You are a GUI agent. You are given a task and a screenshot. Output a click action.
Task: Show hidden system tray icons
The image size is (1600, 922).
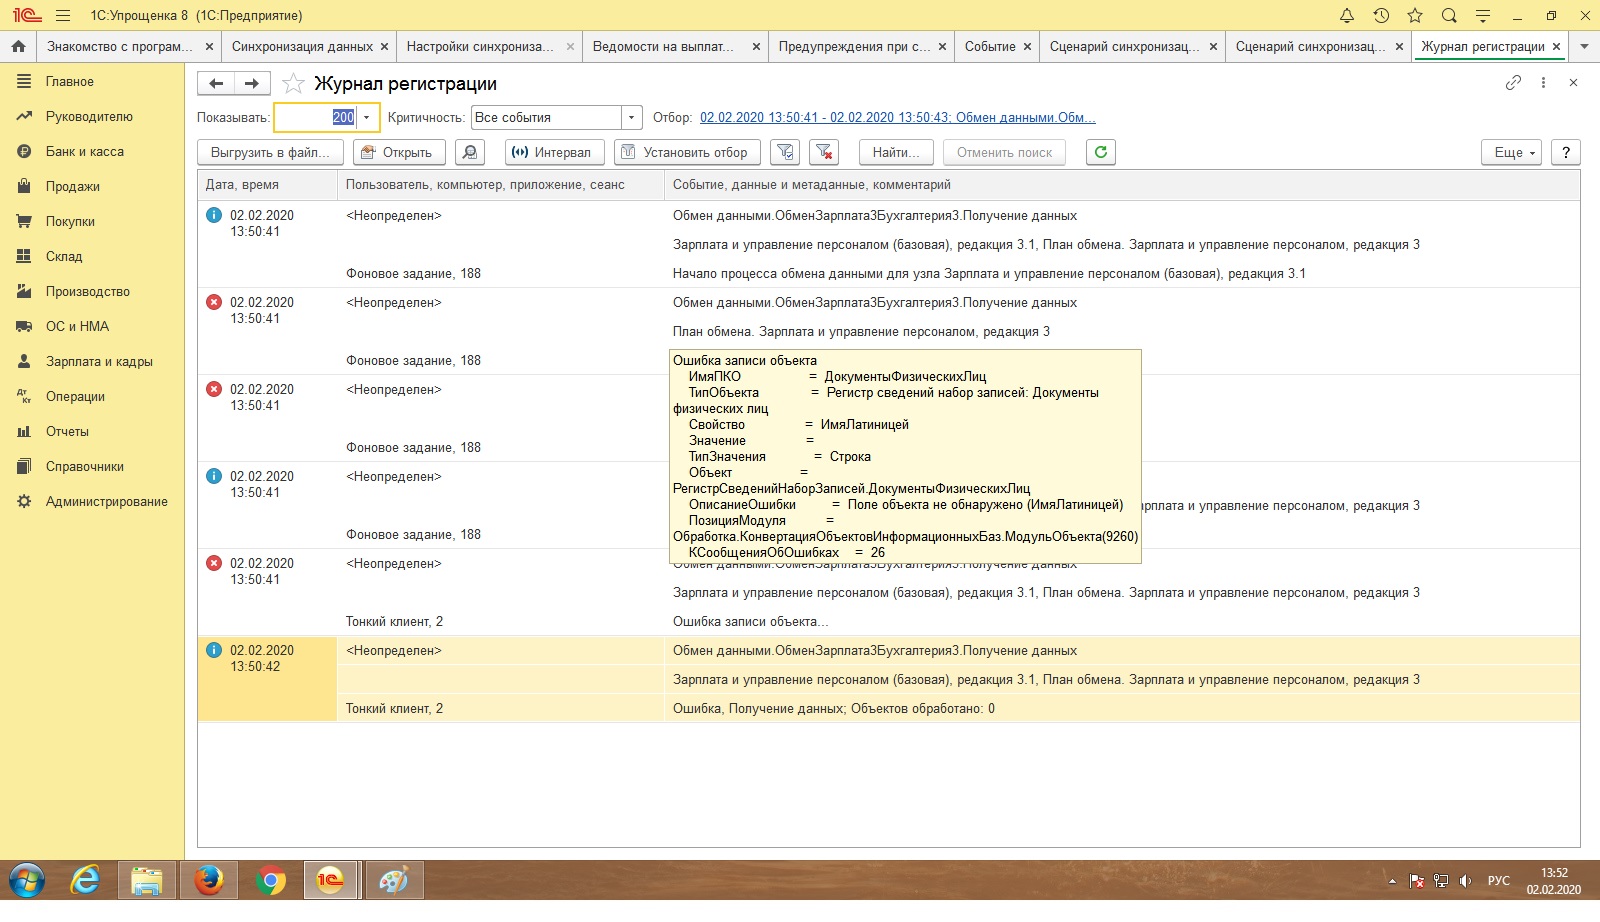(1392, 881)
